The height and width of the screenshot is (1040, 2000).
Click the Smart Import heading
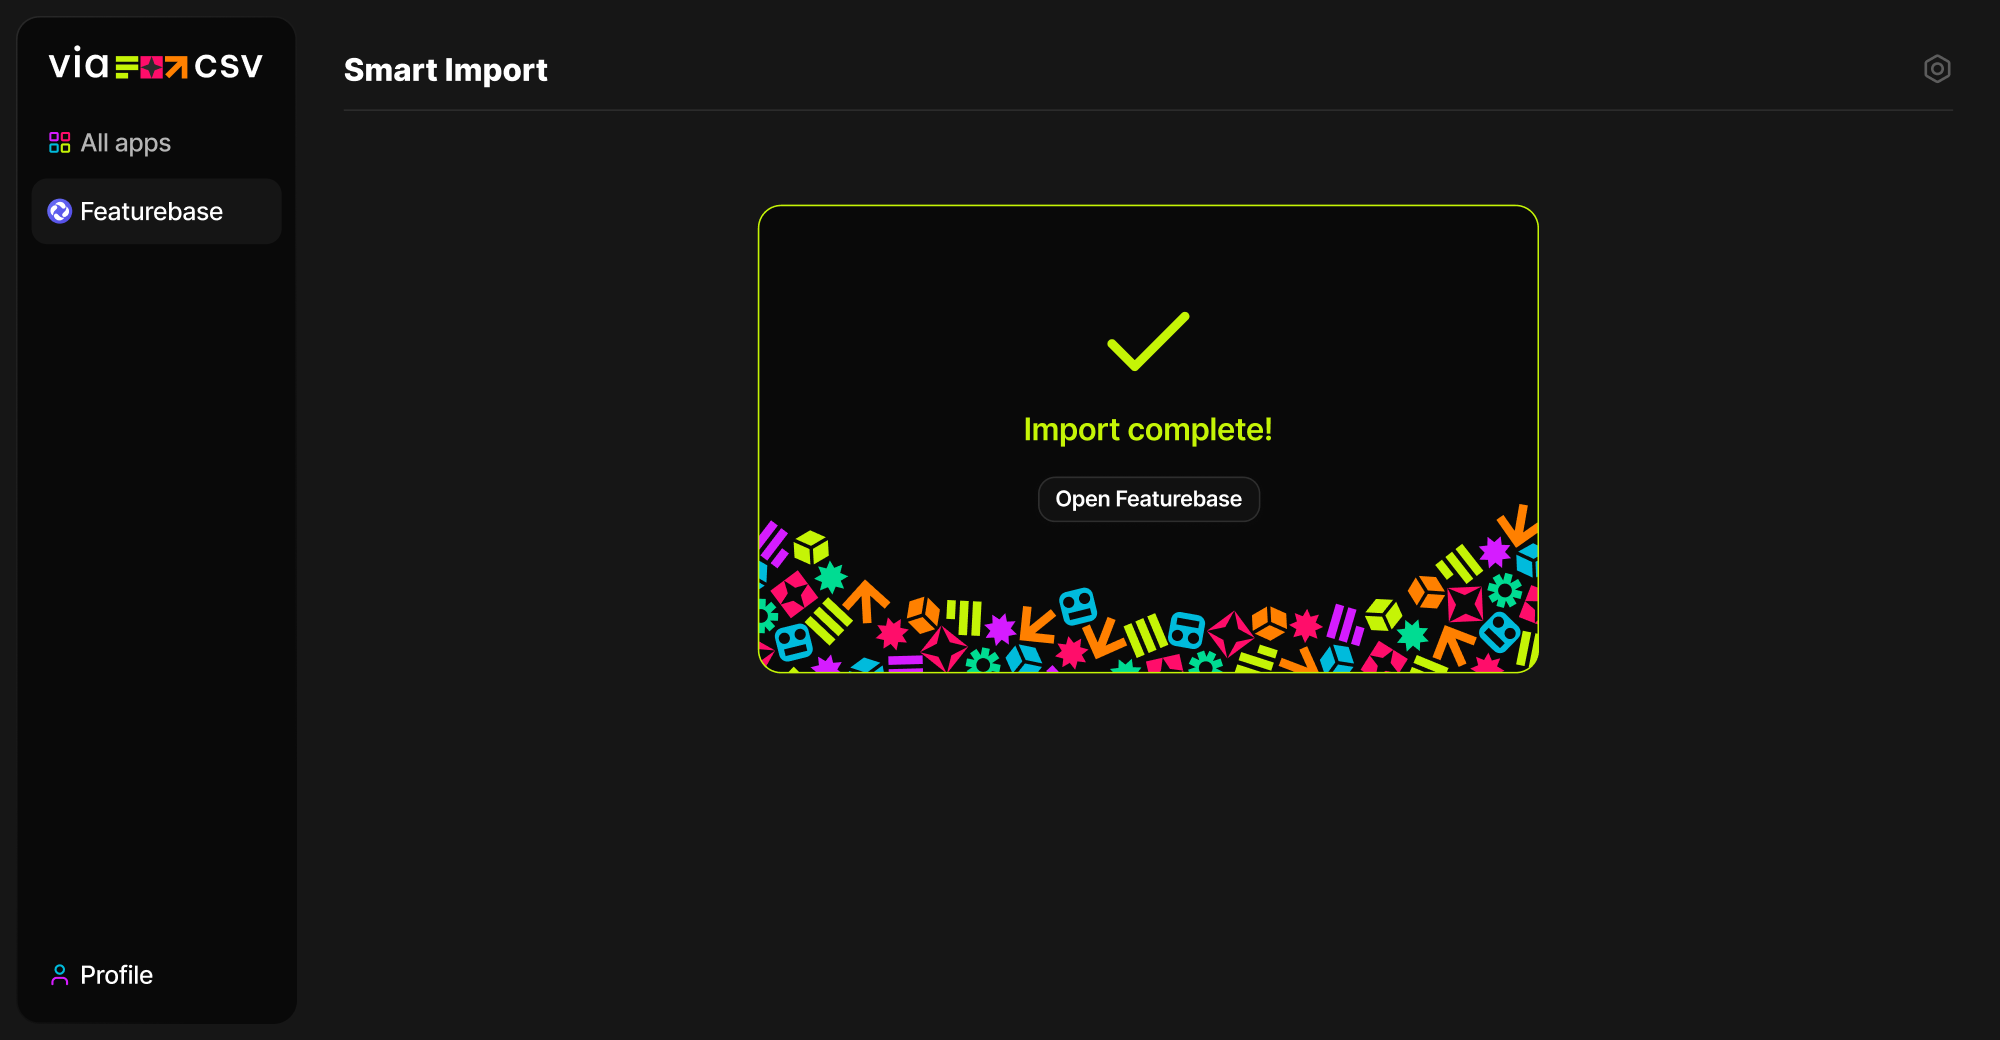446,70
